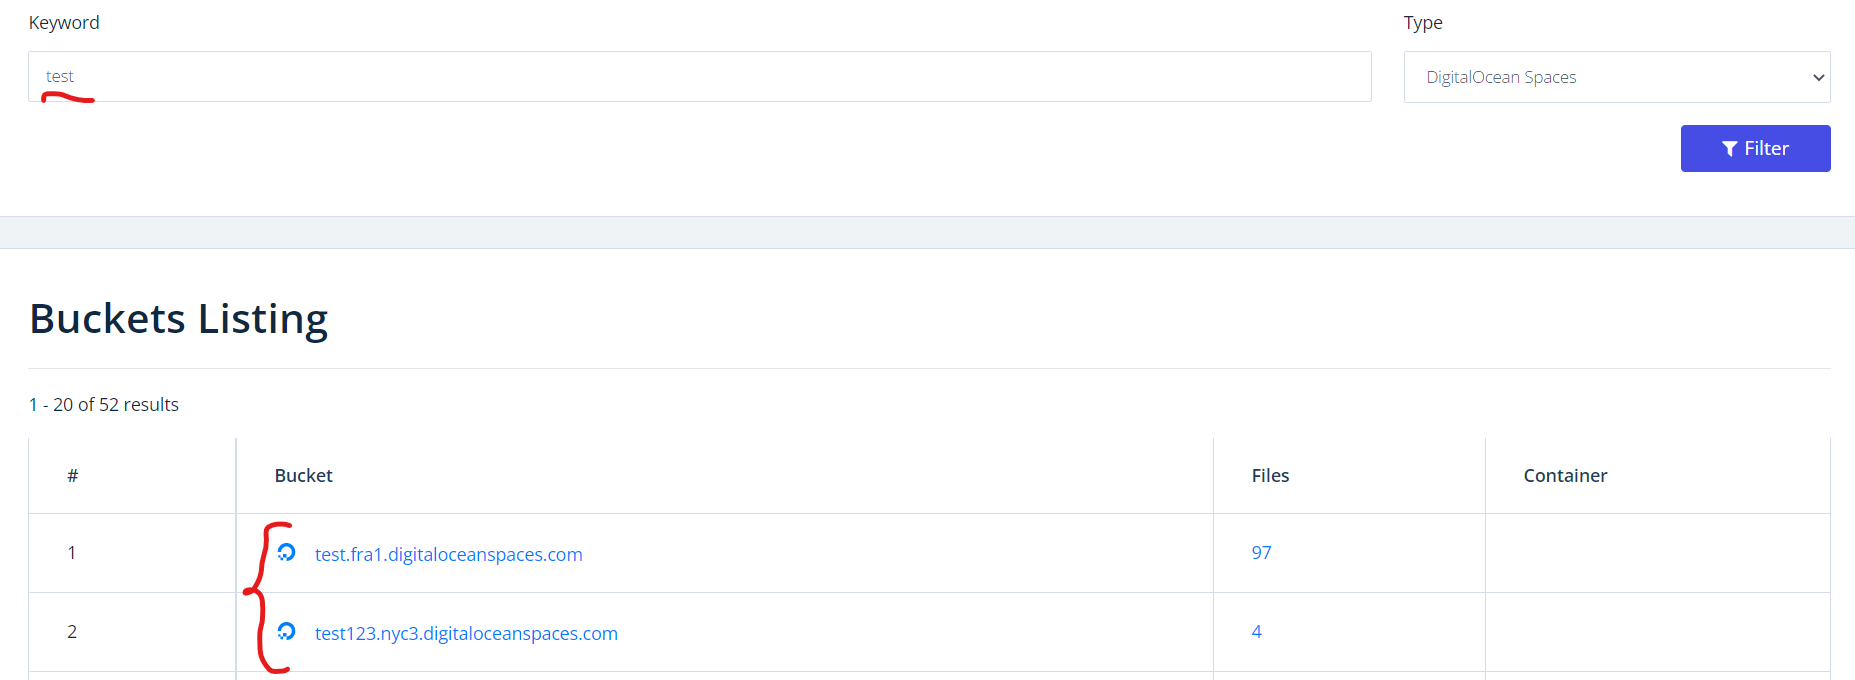Viewport: 1855px width, 680px height.
Task: Open the test.fra1.digitaloceanspaces.com bucket link
Action: (x=448, y=554)
